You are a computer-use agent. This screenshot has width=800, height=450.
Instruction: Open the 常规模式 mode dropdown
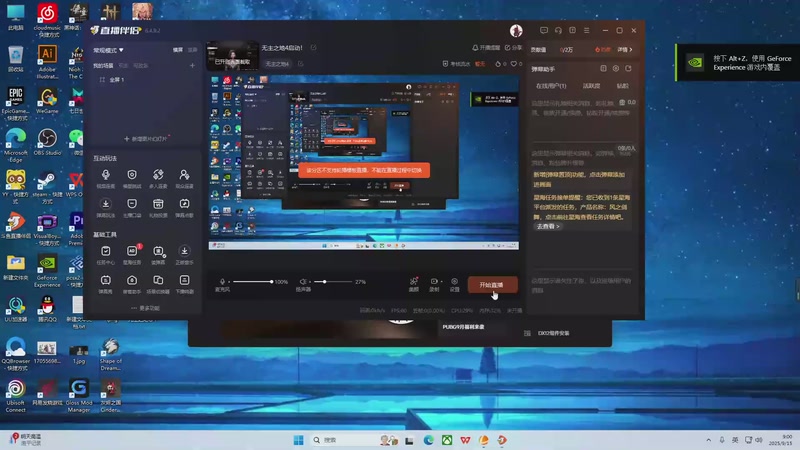pyautogui.click(x=108, y=50)
